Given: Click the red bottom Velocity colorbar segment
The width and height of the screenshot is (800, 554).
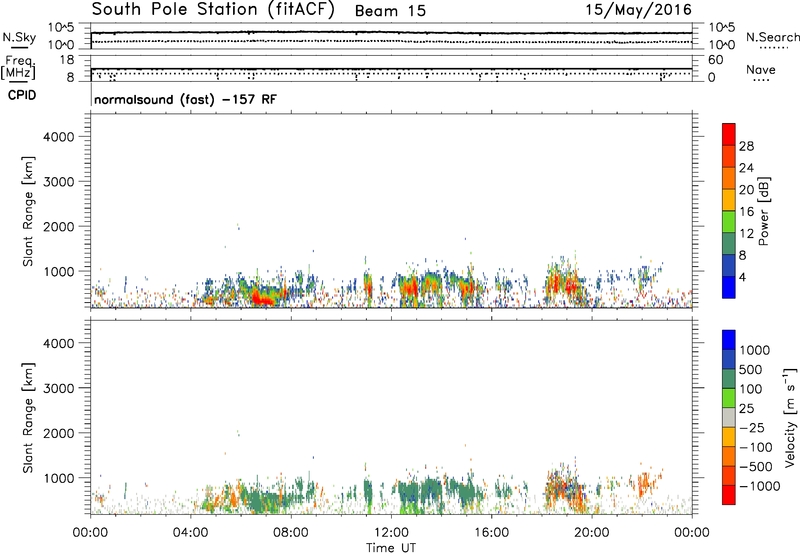Looking at the screenshot, I should (x=729, y=495).
